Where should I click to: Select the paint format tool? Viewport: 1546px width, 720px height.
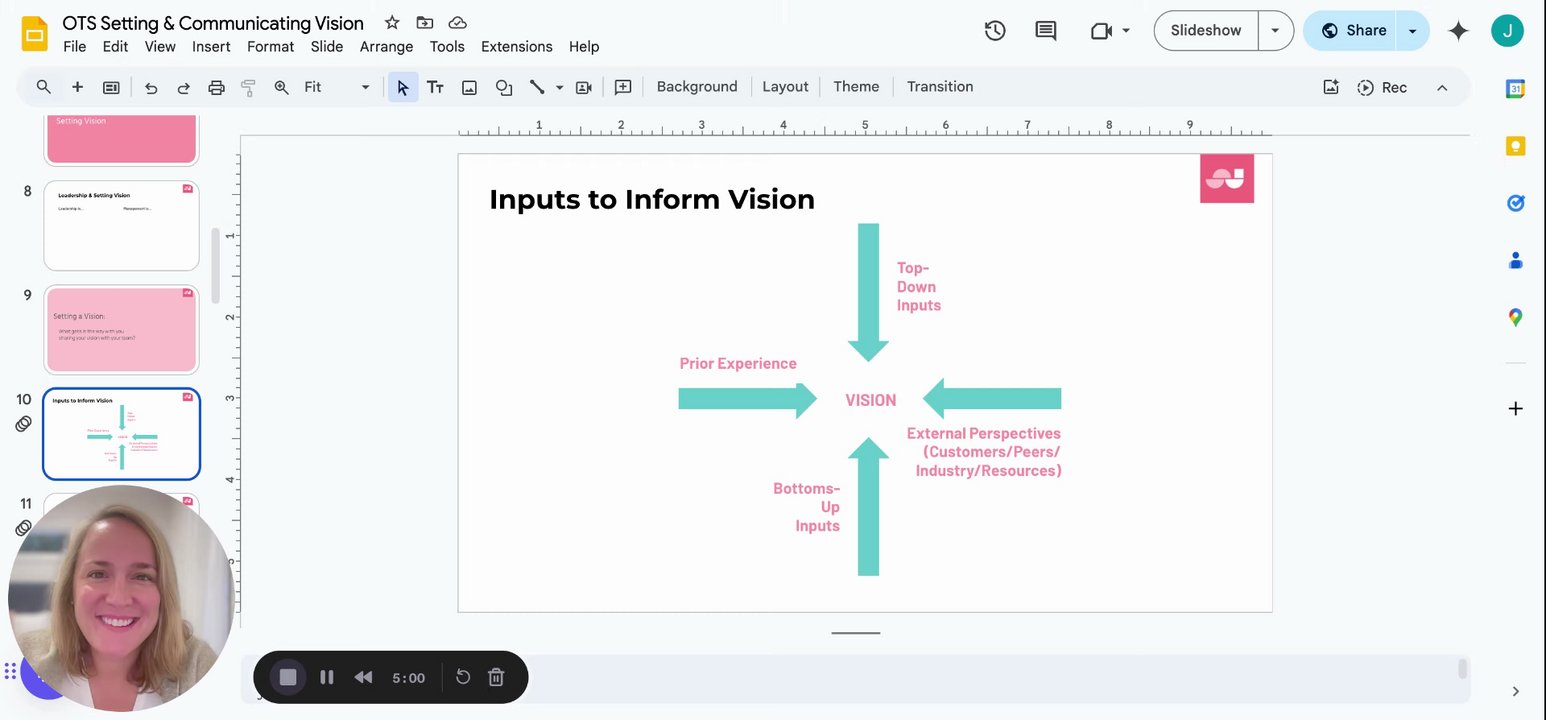(249, 87)
